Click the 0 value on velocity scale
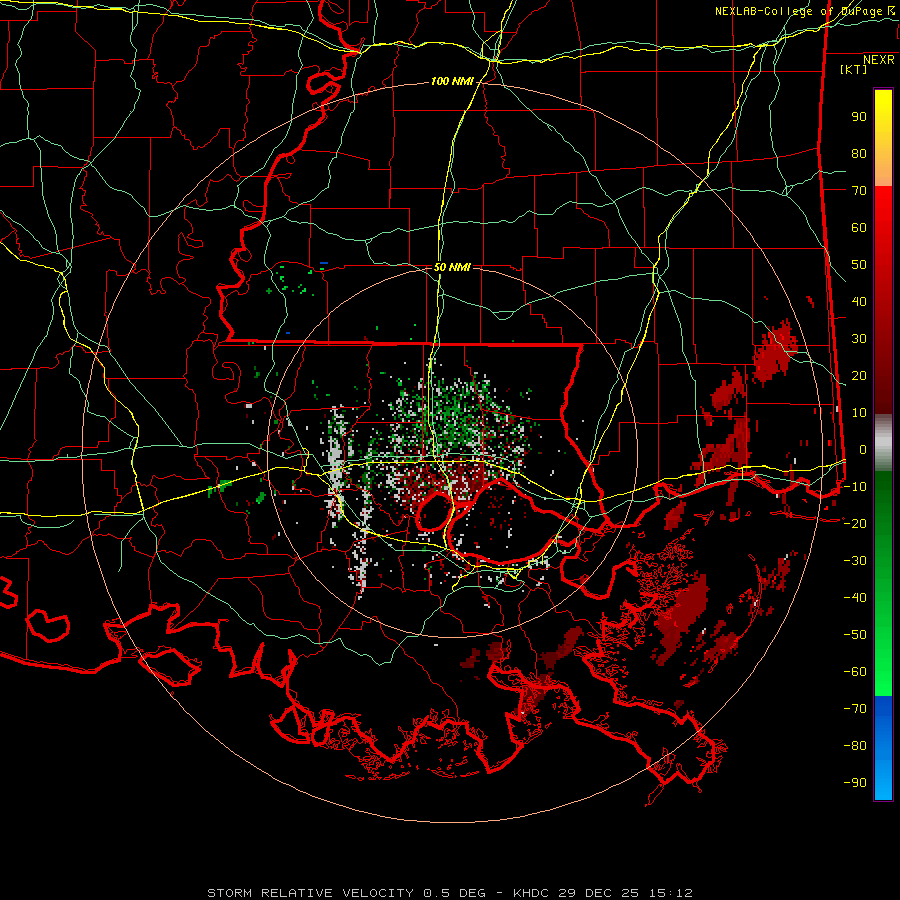 (x=863, y=450)
